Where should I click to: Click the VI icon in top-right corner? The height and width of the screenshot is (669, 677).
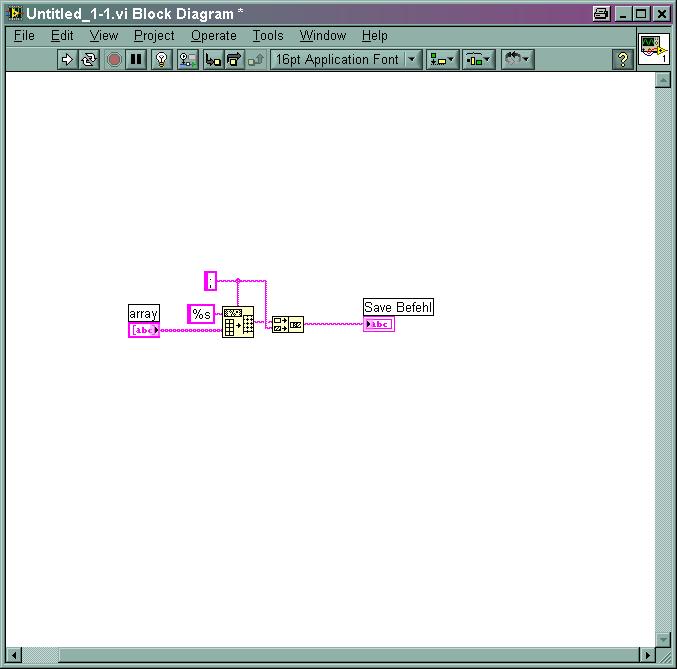pyautogui.click(x=654, y=49)
